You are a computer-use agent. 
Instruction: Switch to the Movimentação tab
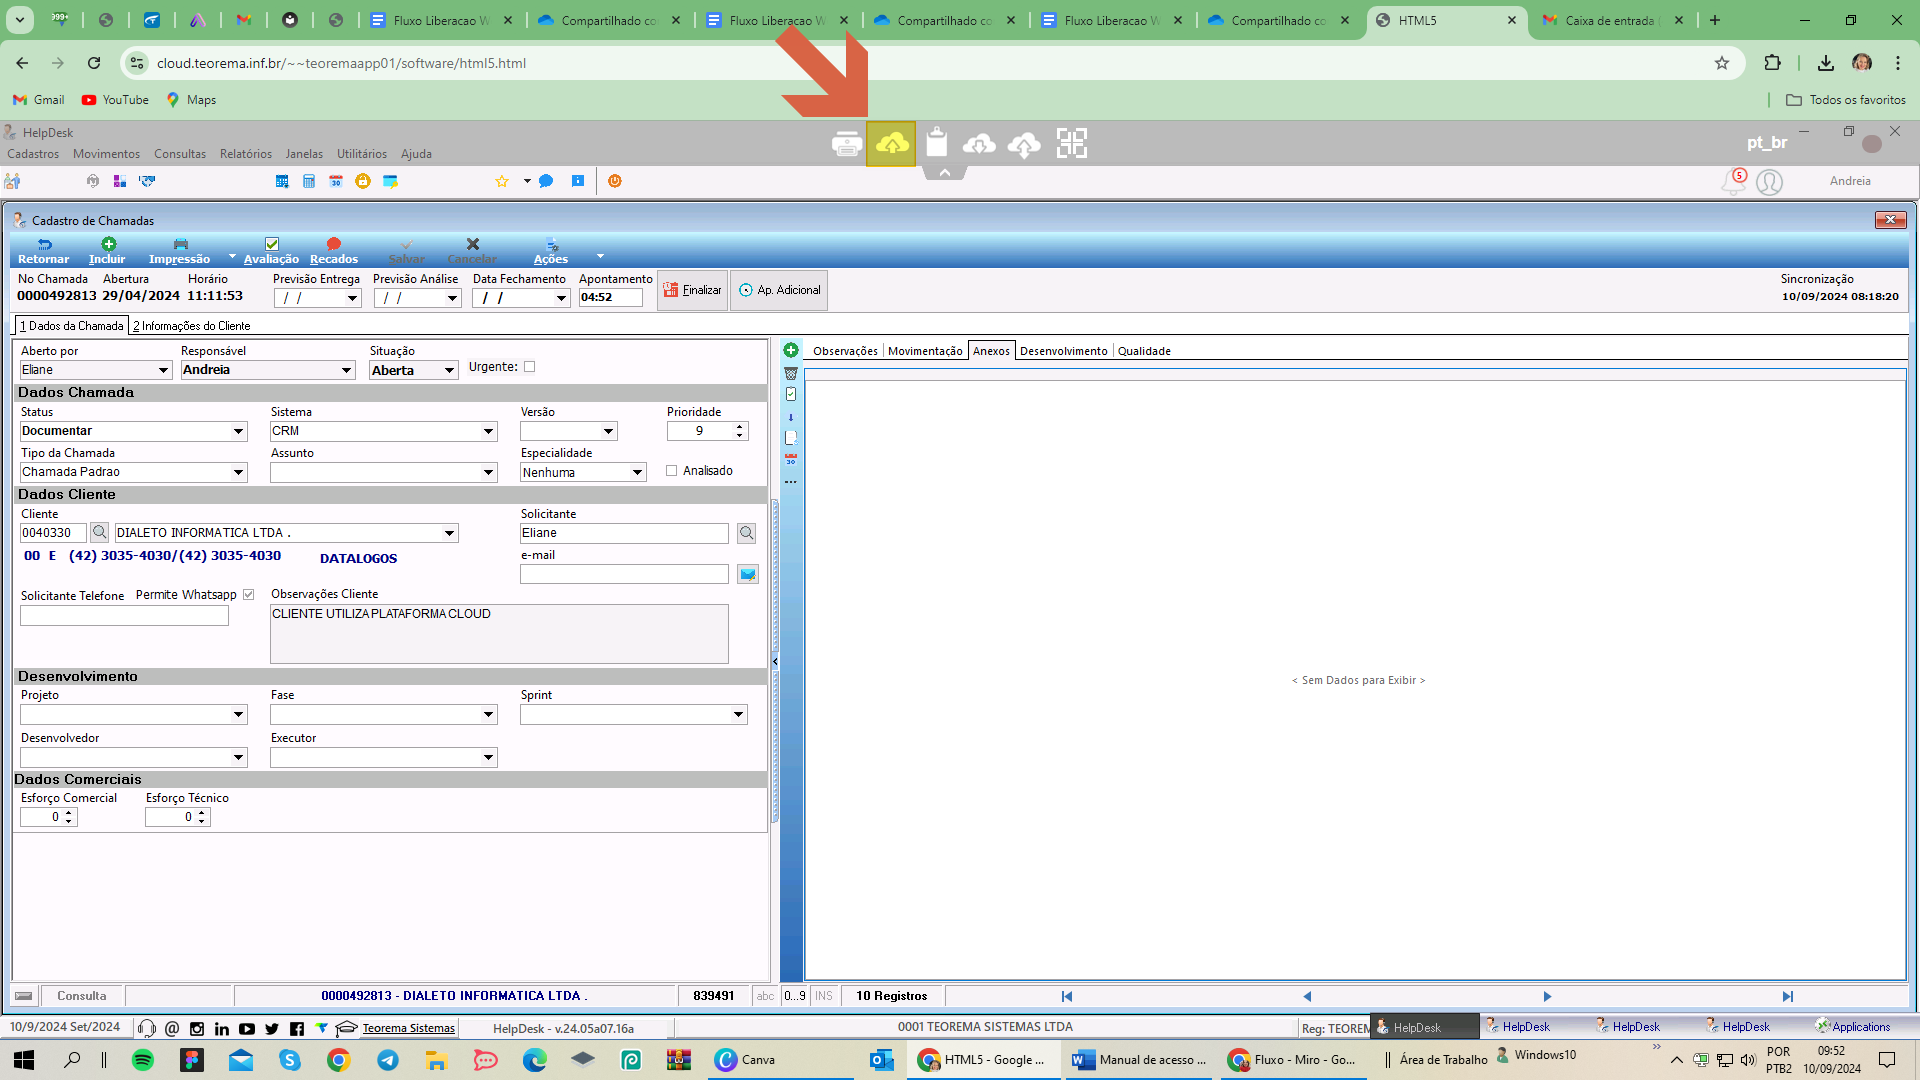tap(925, 351)
